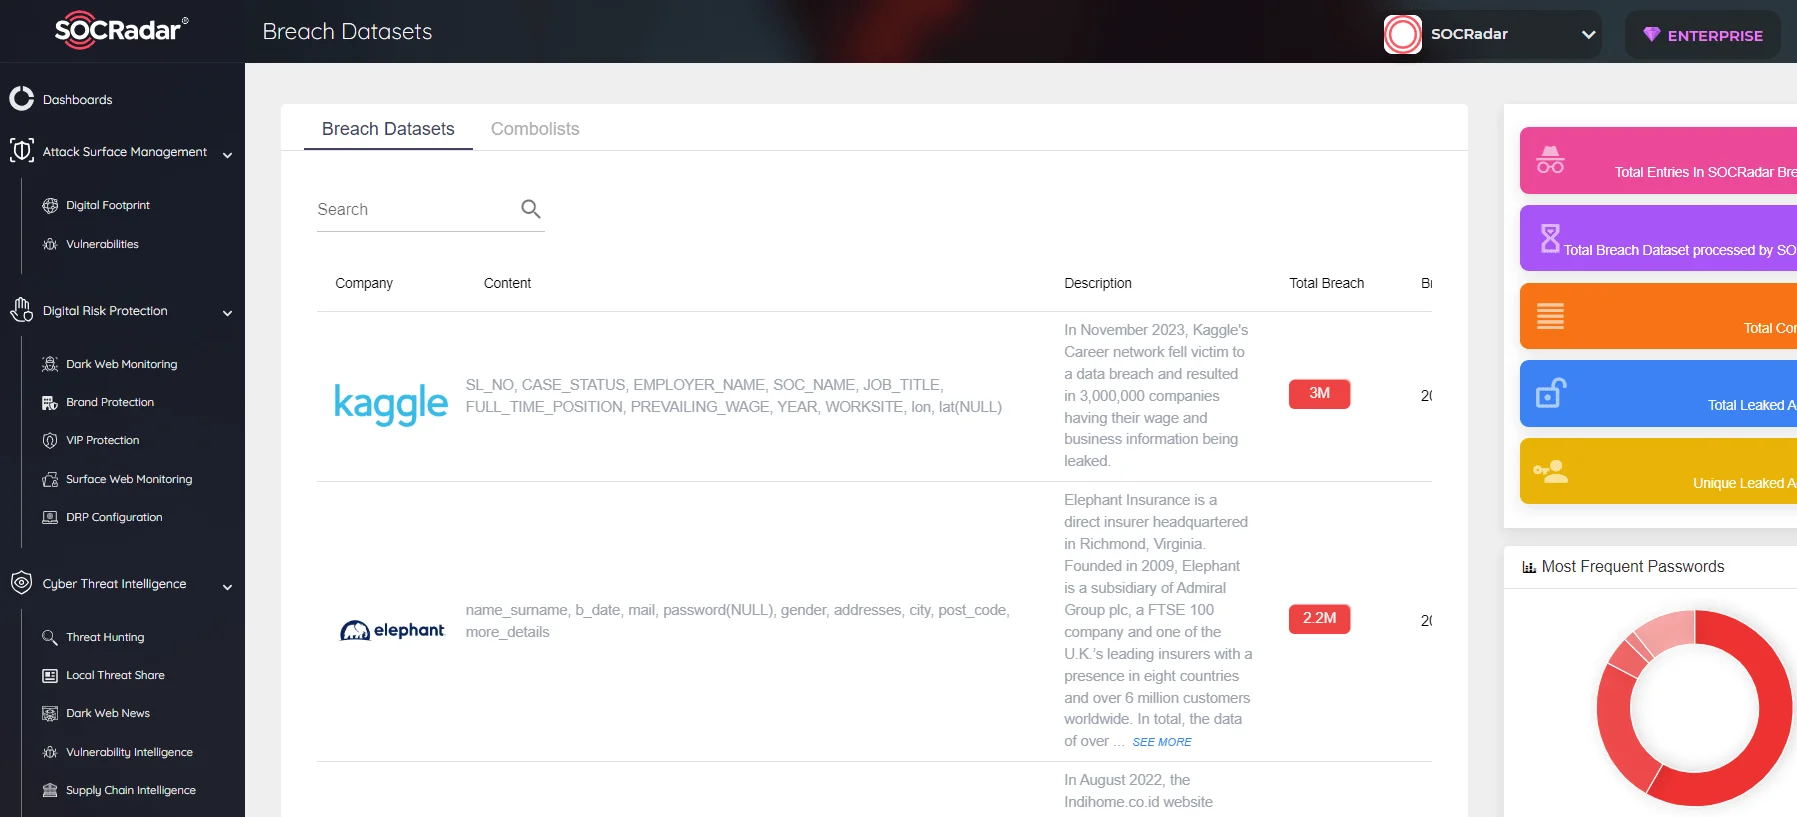Open Dark Web Monitoring page
This screenshot has height=817, width=1797.
coord(121,364)
